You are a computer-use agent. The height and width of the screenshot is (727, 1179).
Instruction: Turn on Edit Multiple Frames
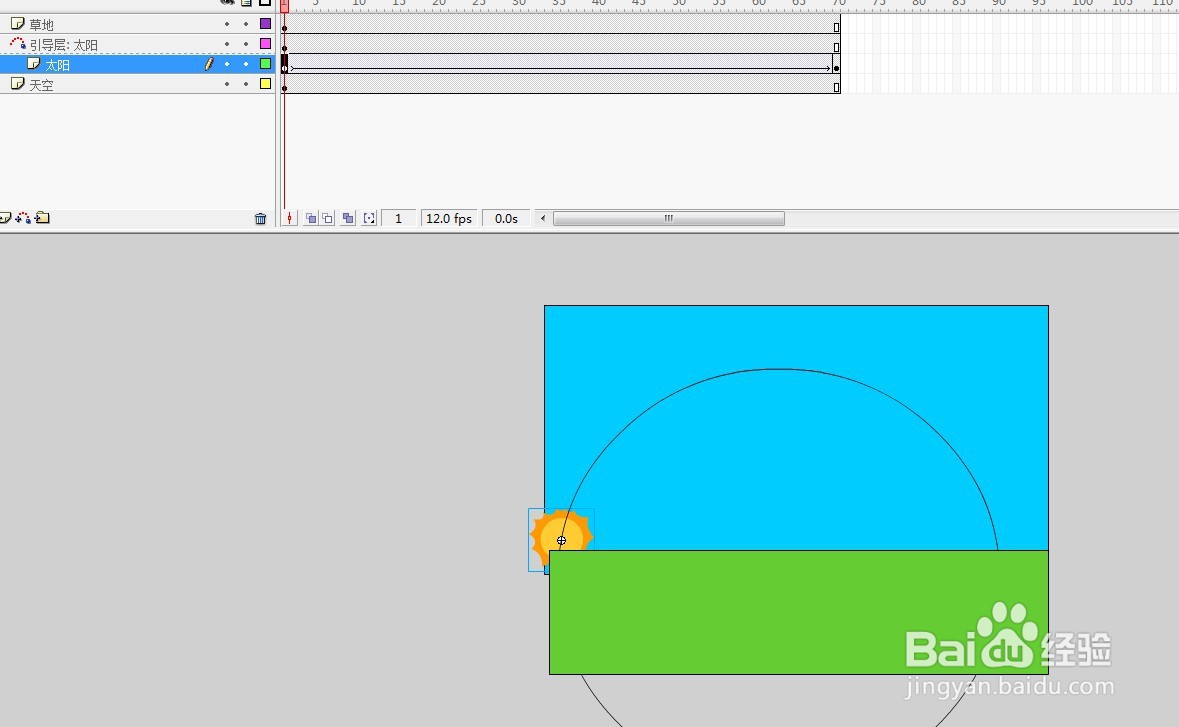(347, 218)
